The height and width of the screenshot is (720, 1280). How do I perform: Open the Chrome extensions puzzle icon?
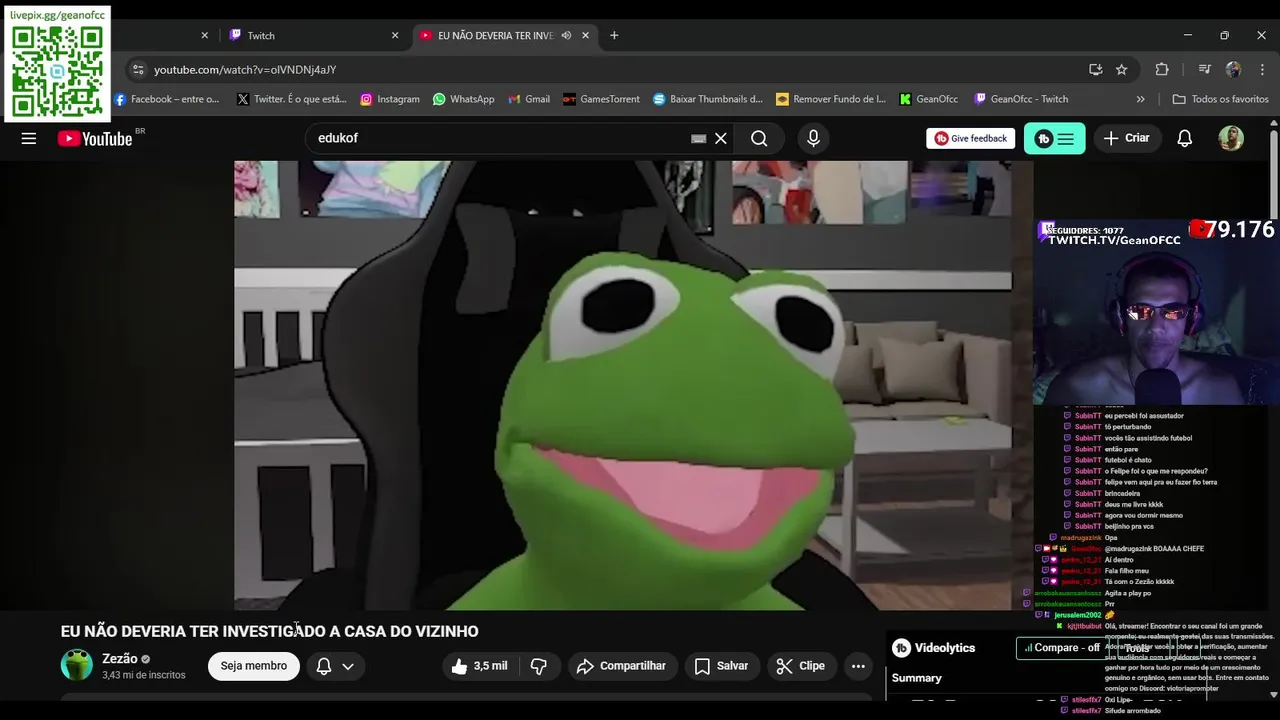1162,69
